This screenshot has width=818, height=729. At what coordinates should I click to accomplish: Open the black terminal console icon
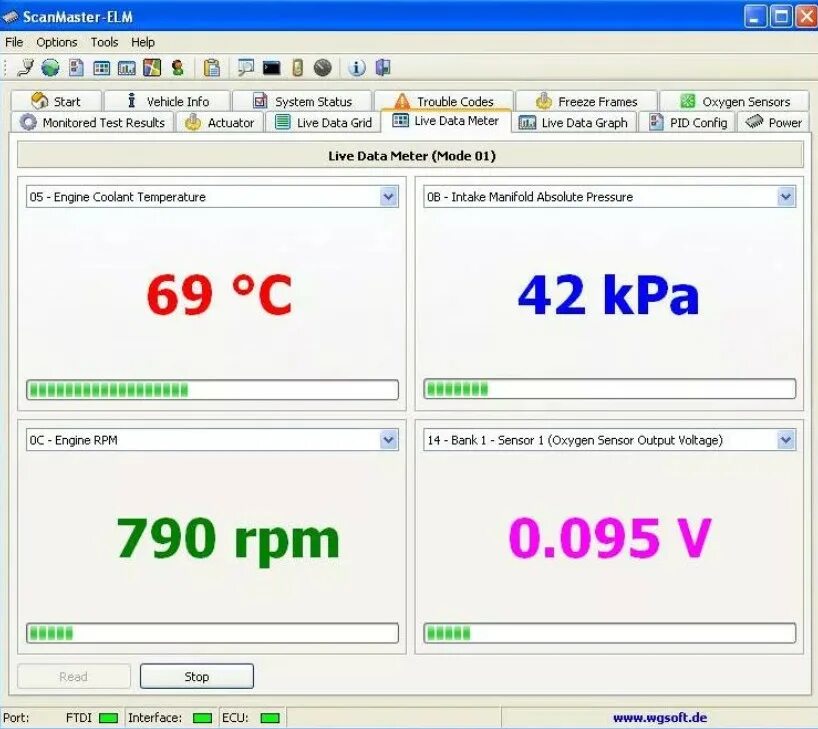pyautogui.click(x=271, y=68)
